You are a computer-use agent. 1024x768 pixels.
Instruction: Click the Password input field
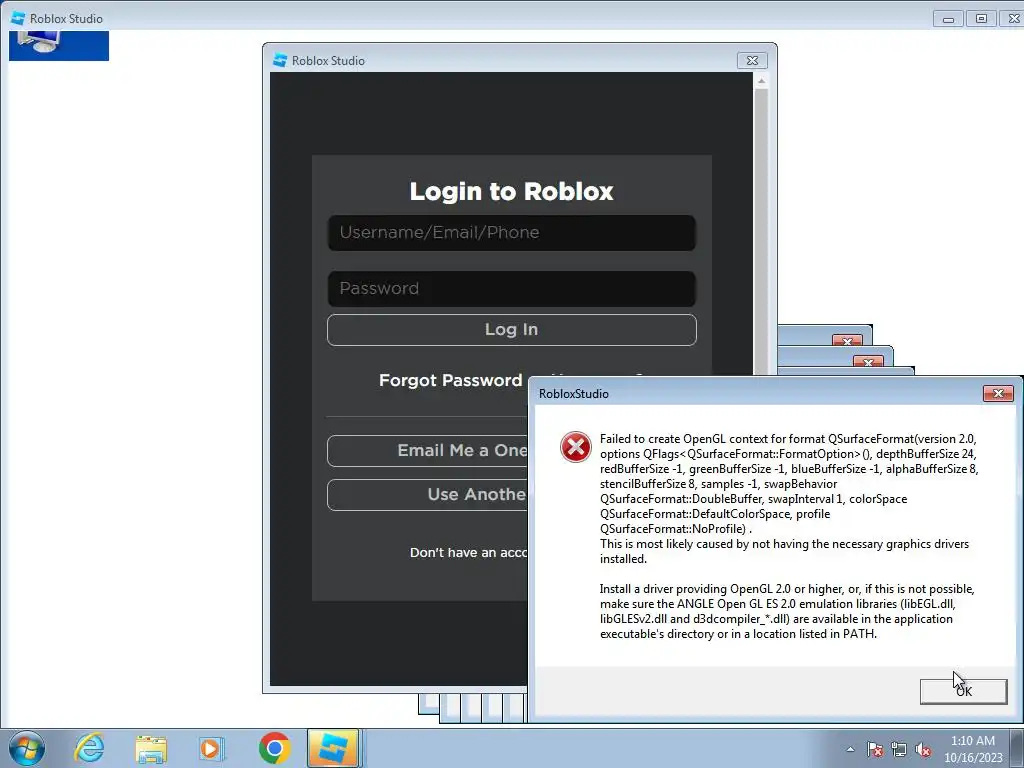click(511, 289)
